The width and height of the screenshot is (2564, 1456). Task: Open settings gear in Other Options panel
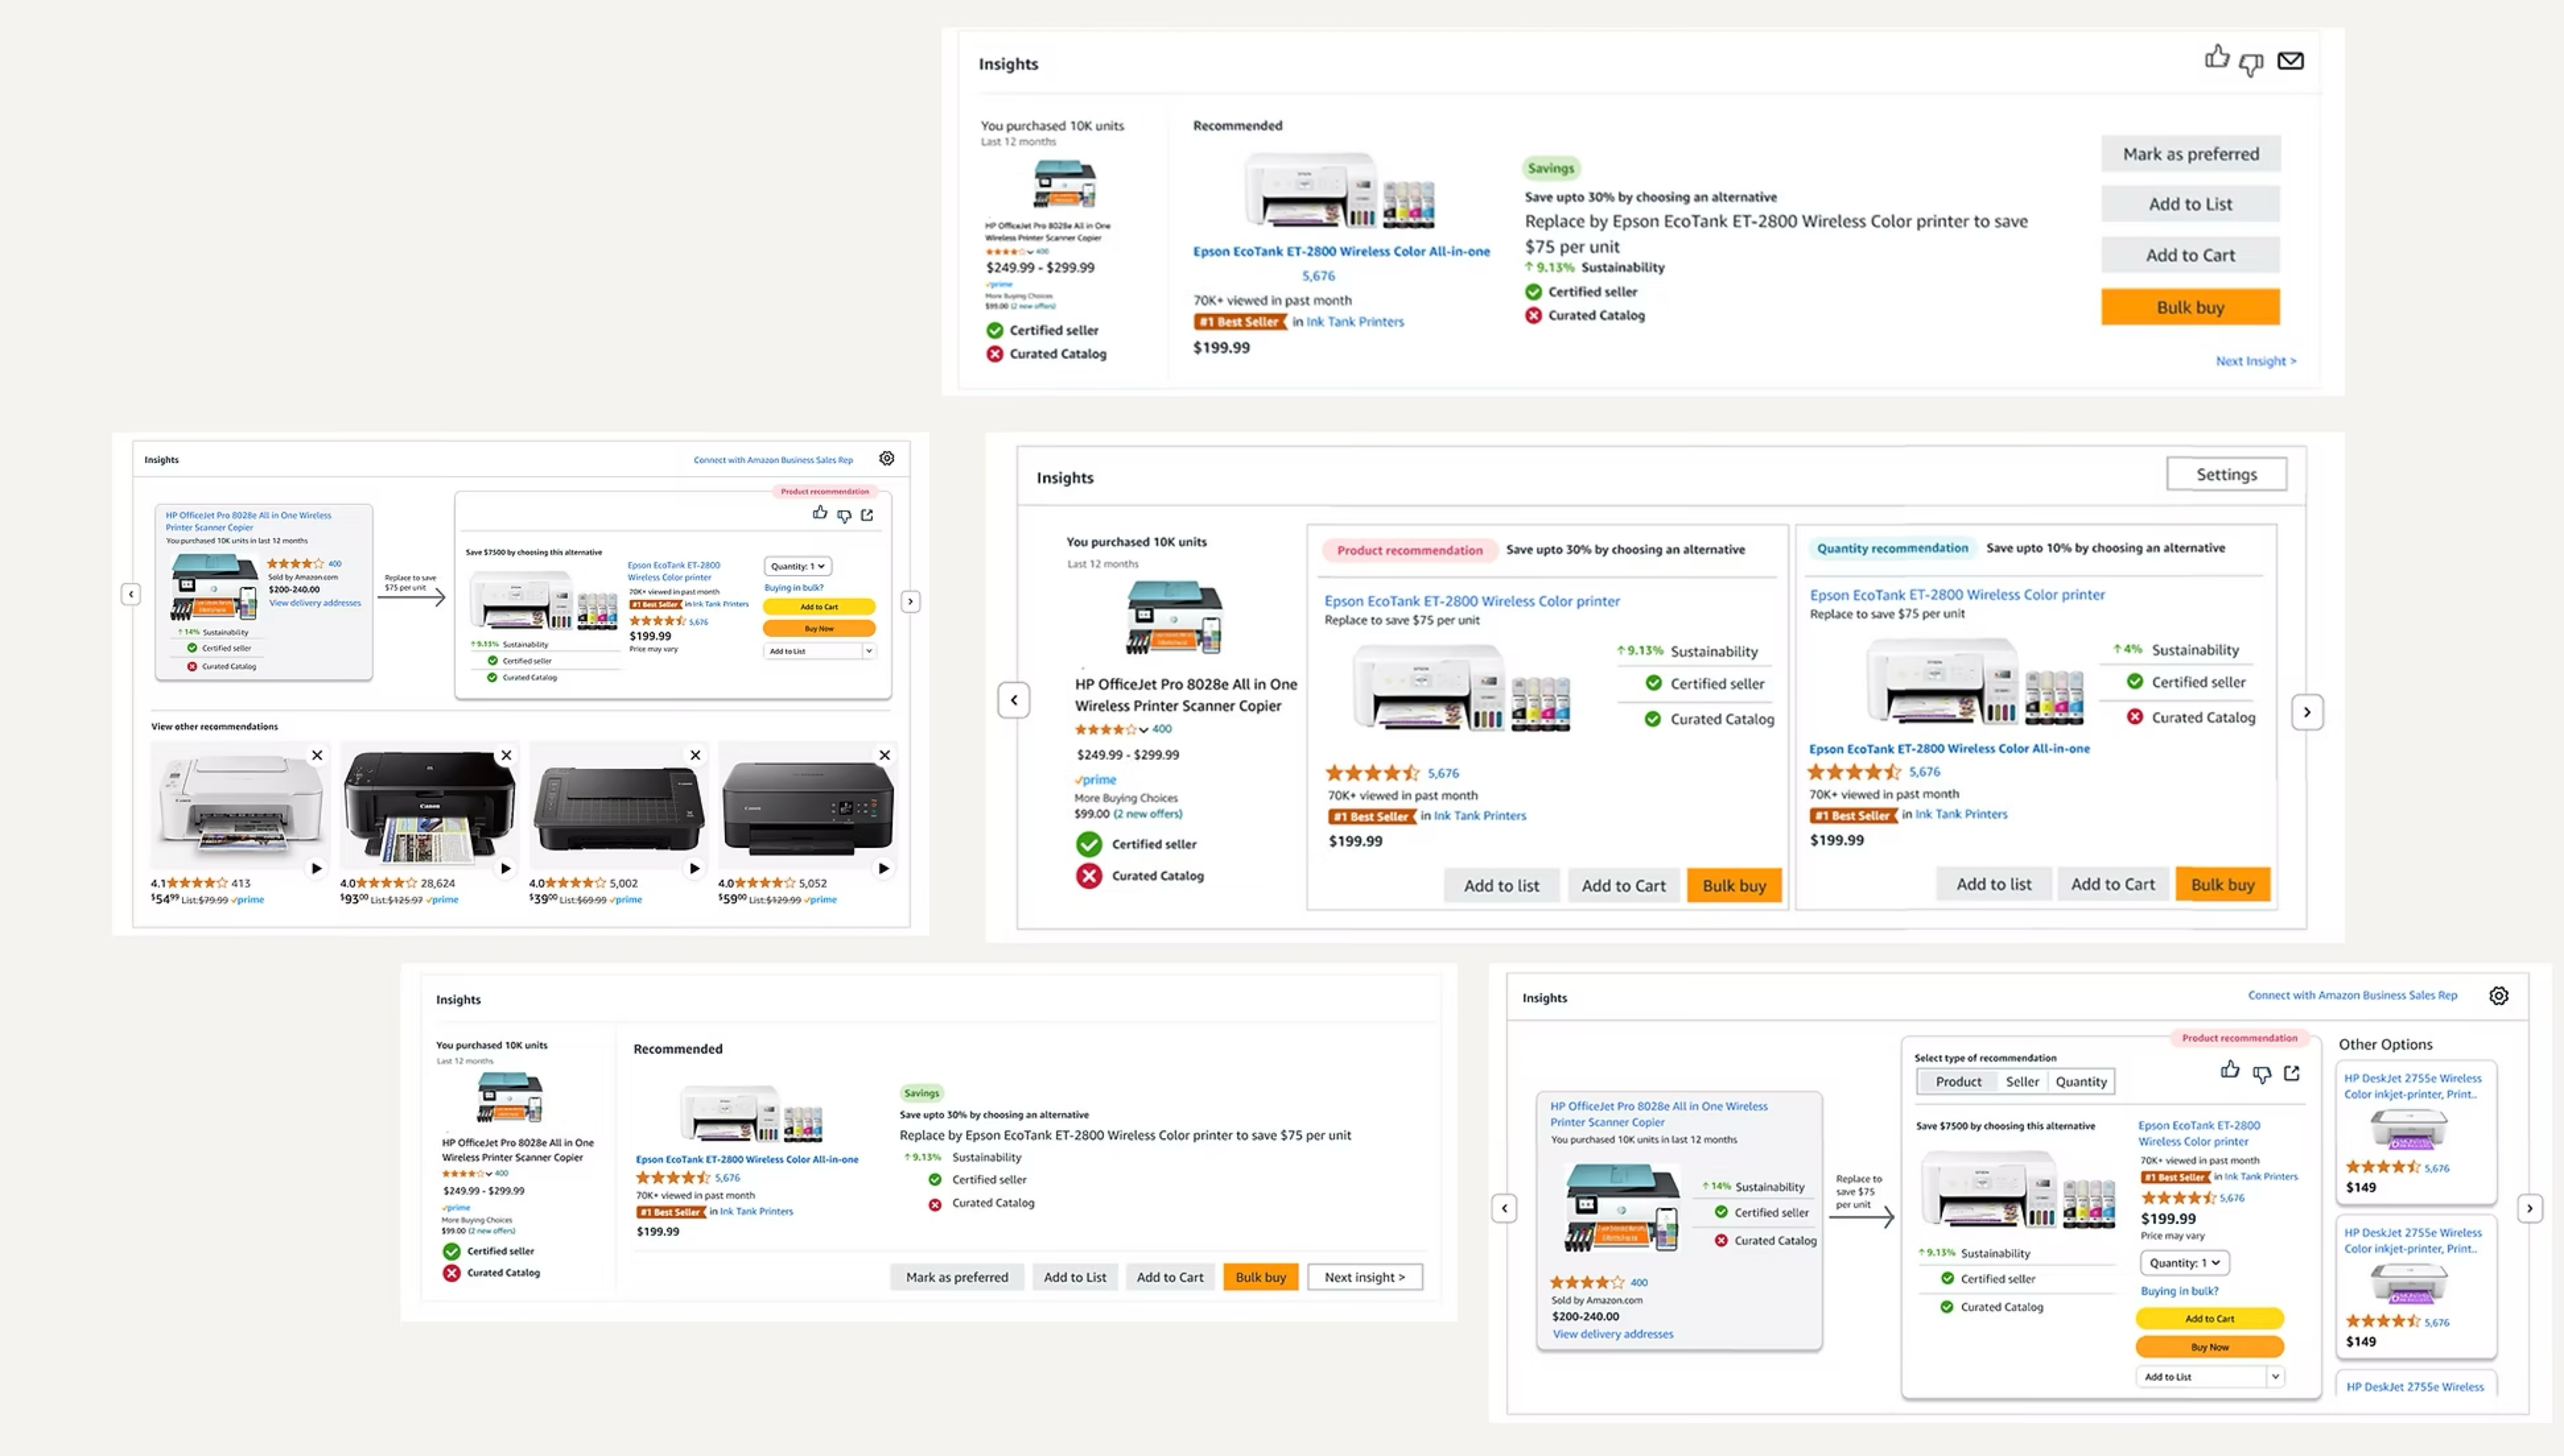2498,995
